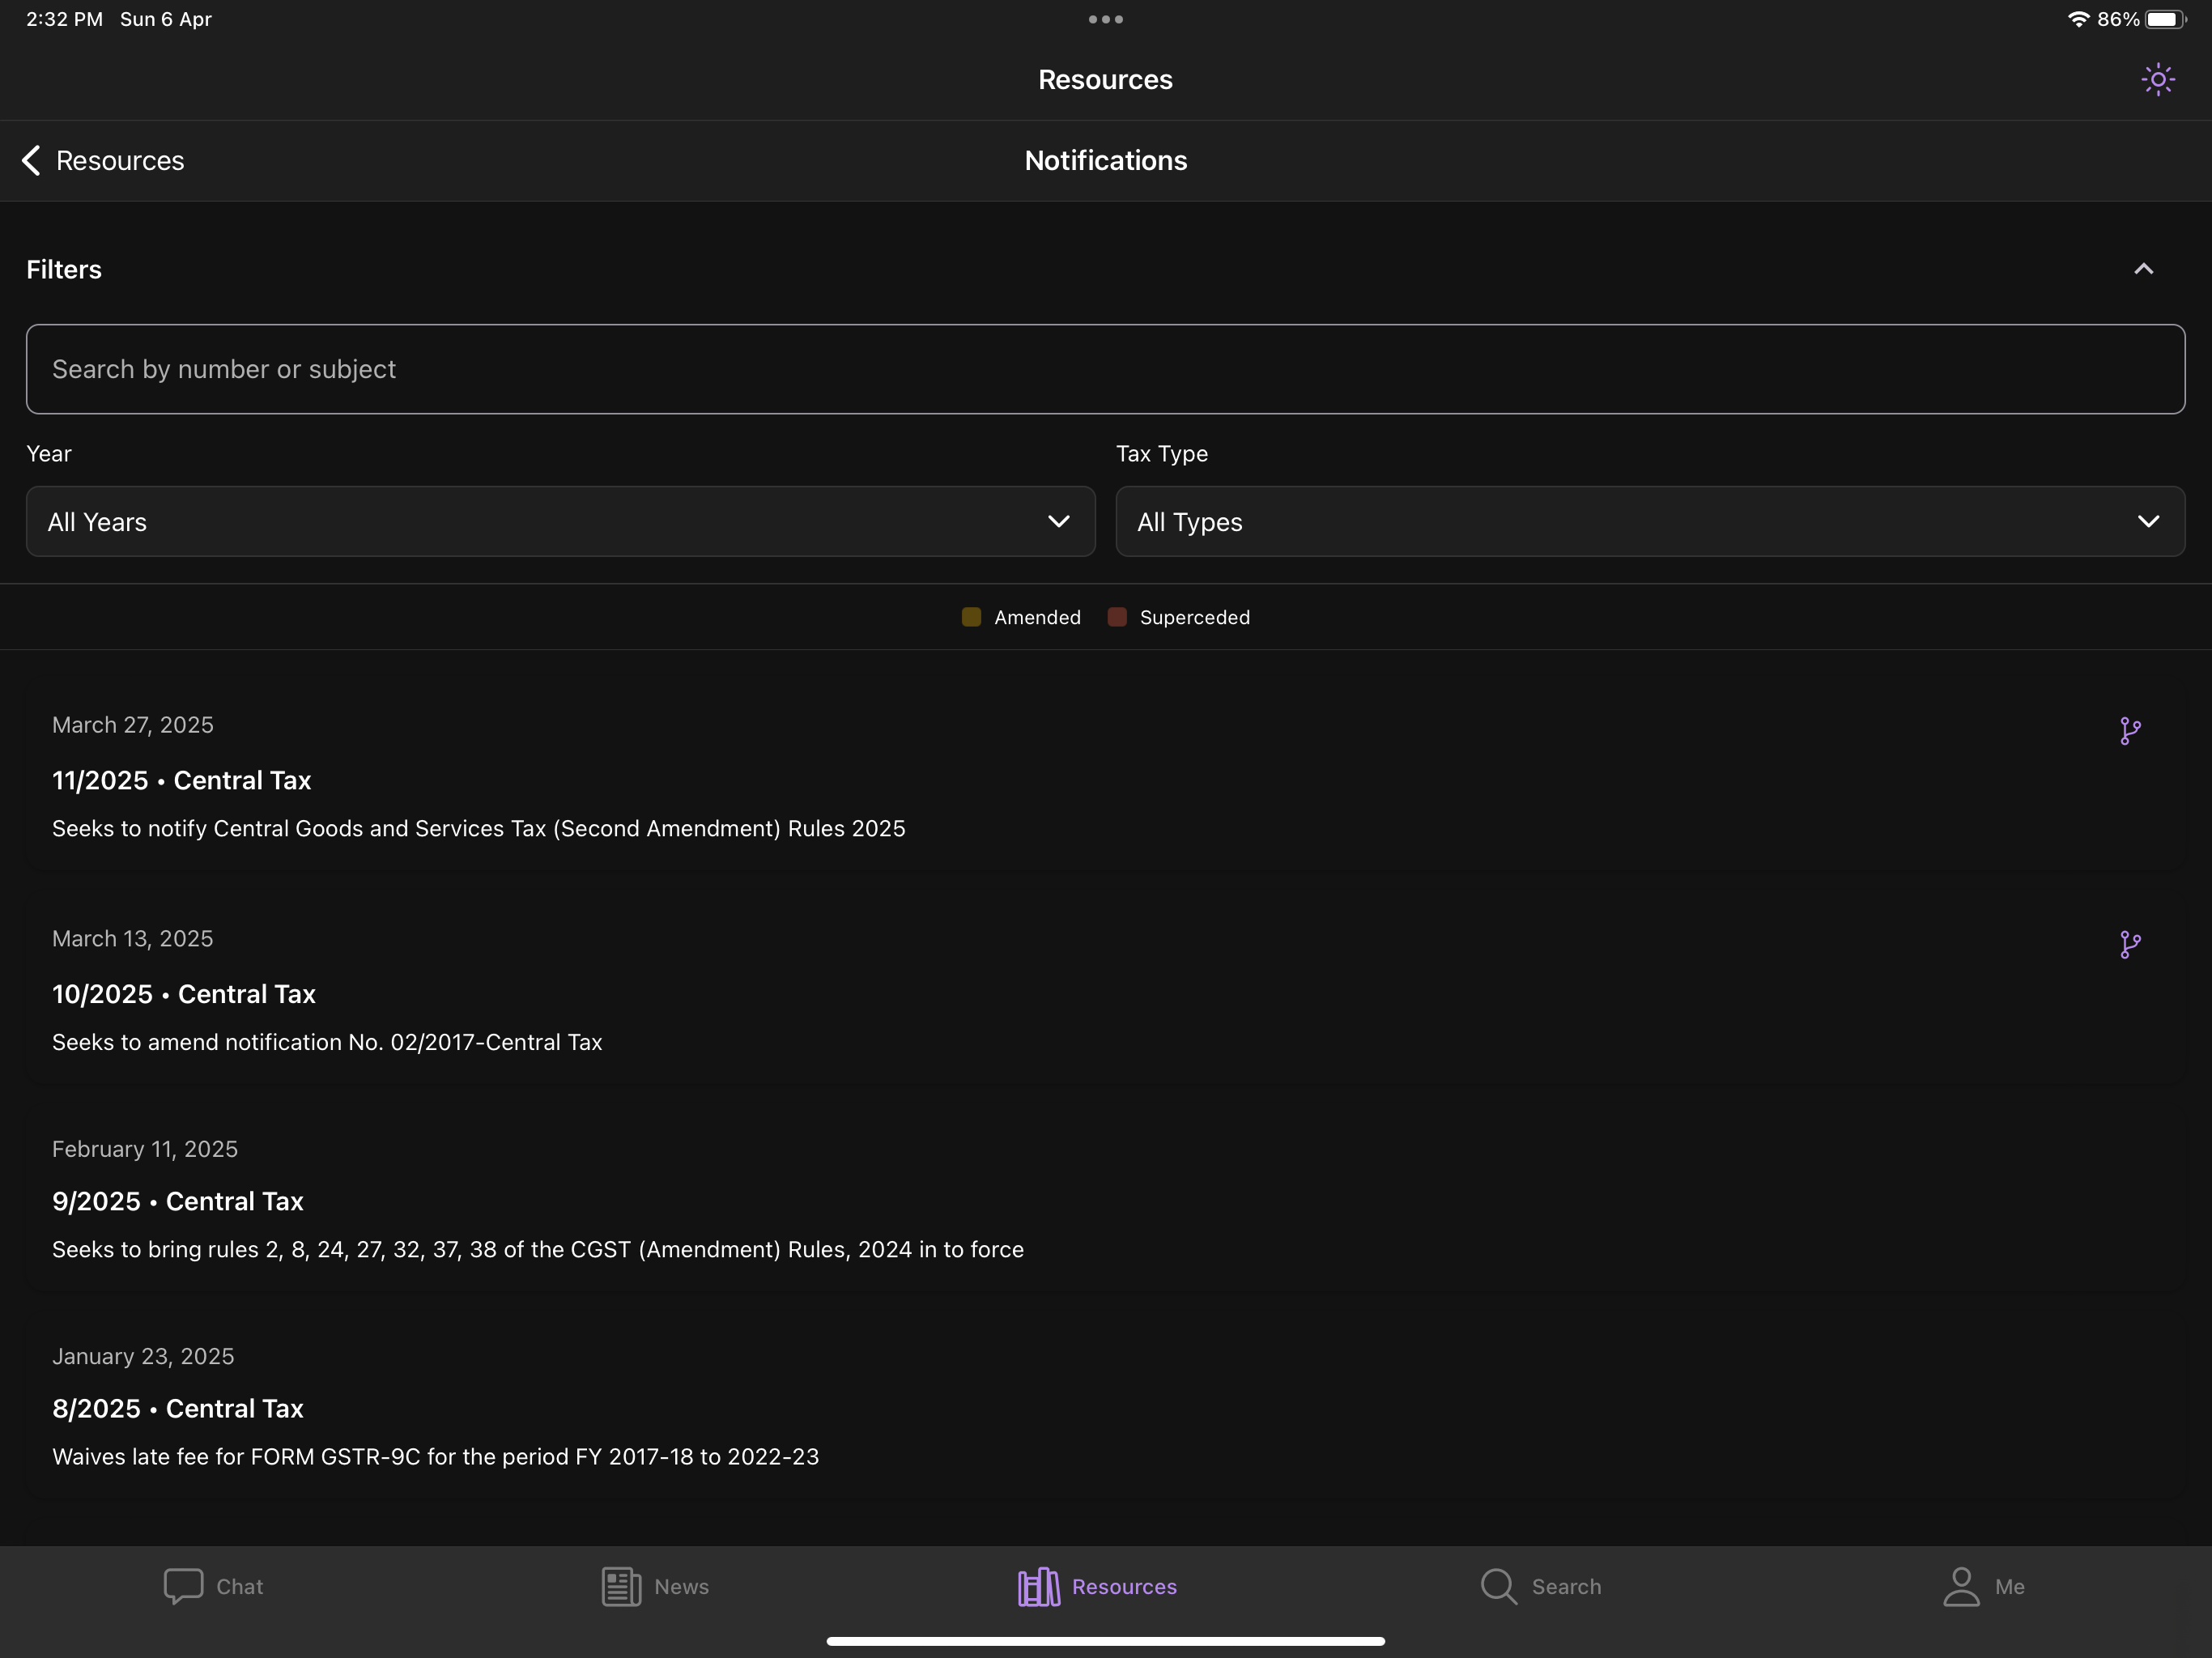Open the three-dot multitasking menu
The height and width of the screenshot is (1658, 2212).
pyautogui.click(x=1105, y=19)
